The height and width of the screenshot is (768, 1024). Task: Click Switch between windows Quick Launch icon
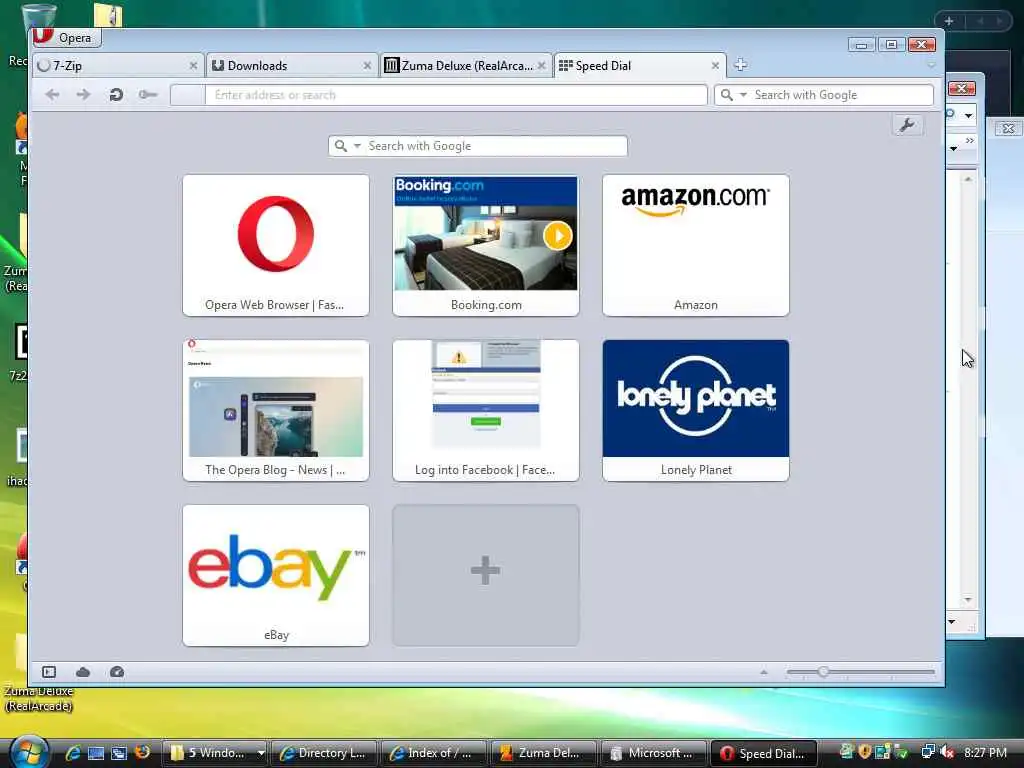click(119, 754)
